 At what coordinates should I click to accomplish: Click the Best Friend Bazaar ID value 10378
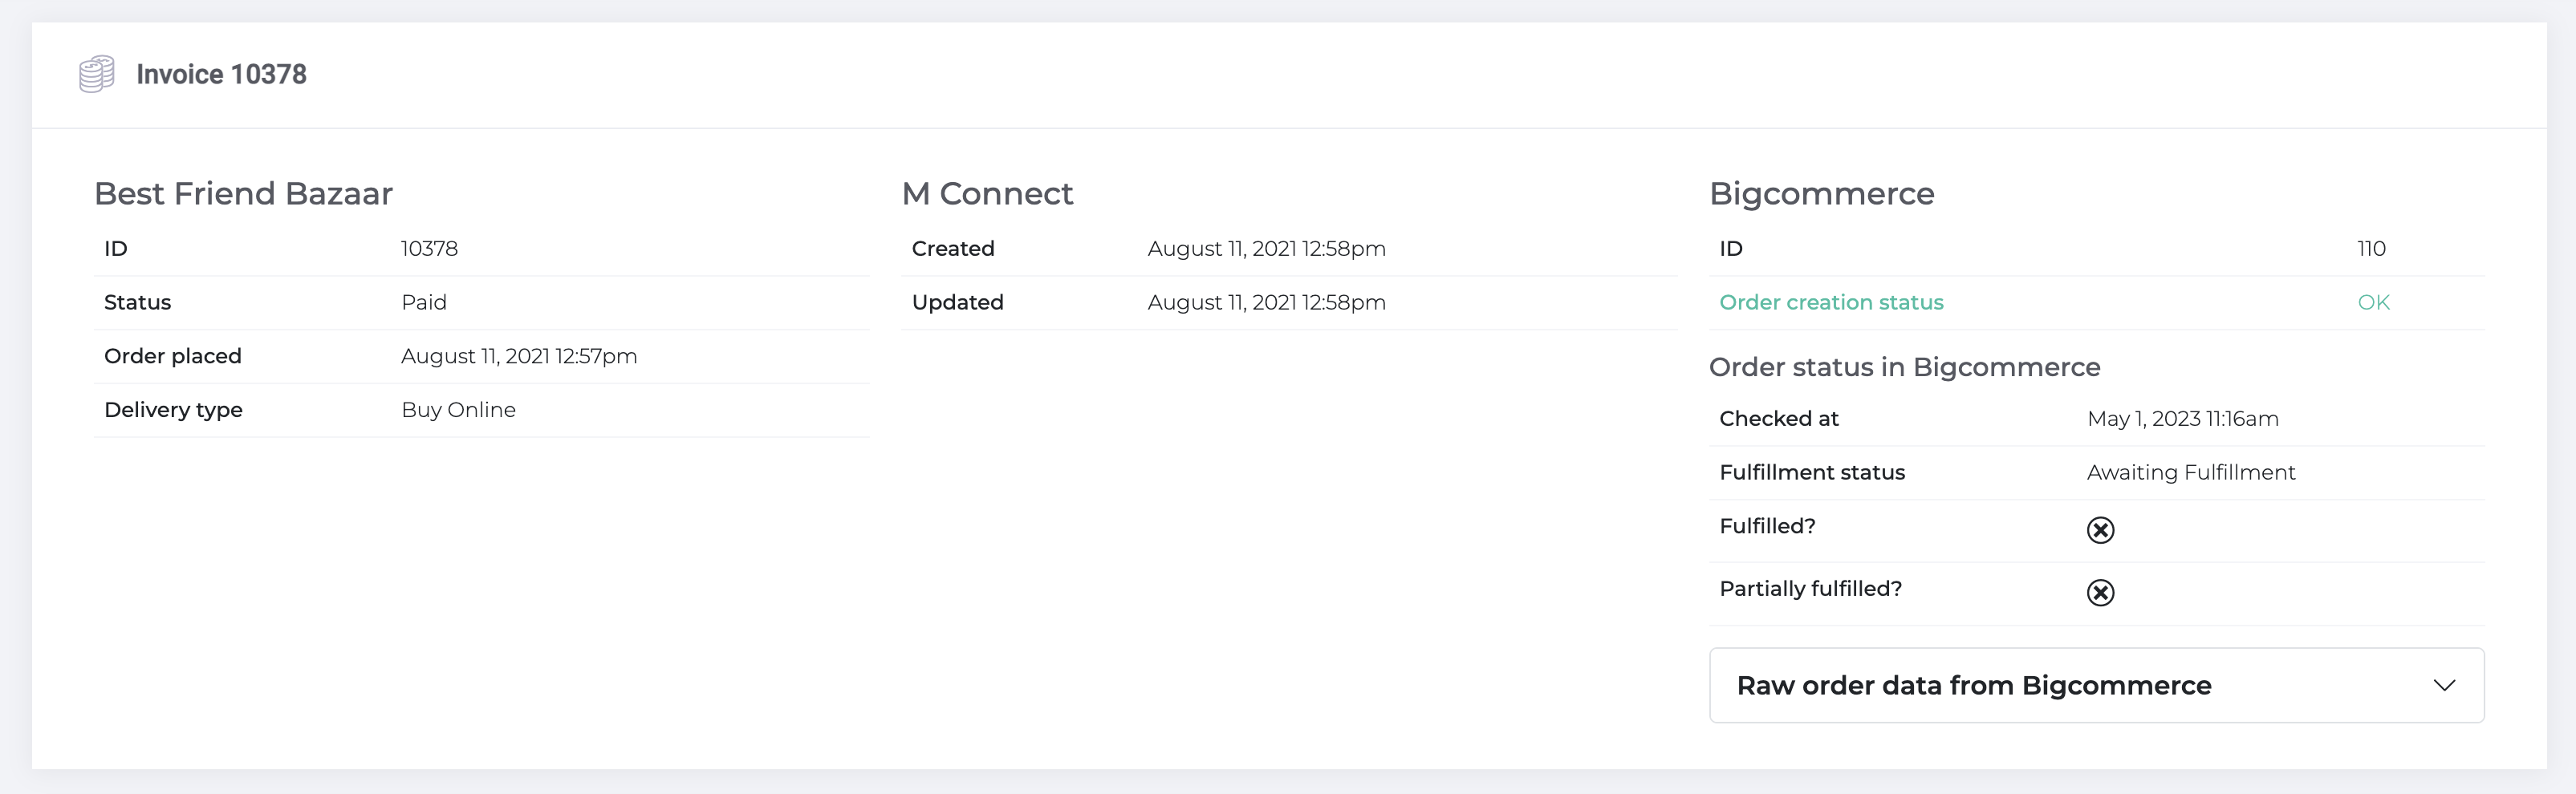pyautogui.click(x=429, y=248)
